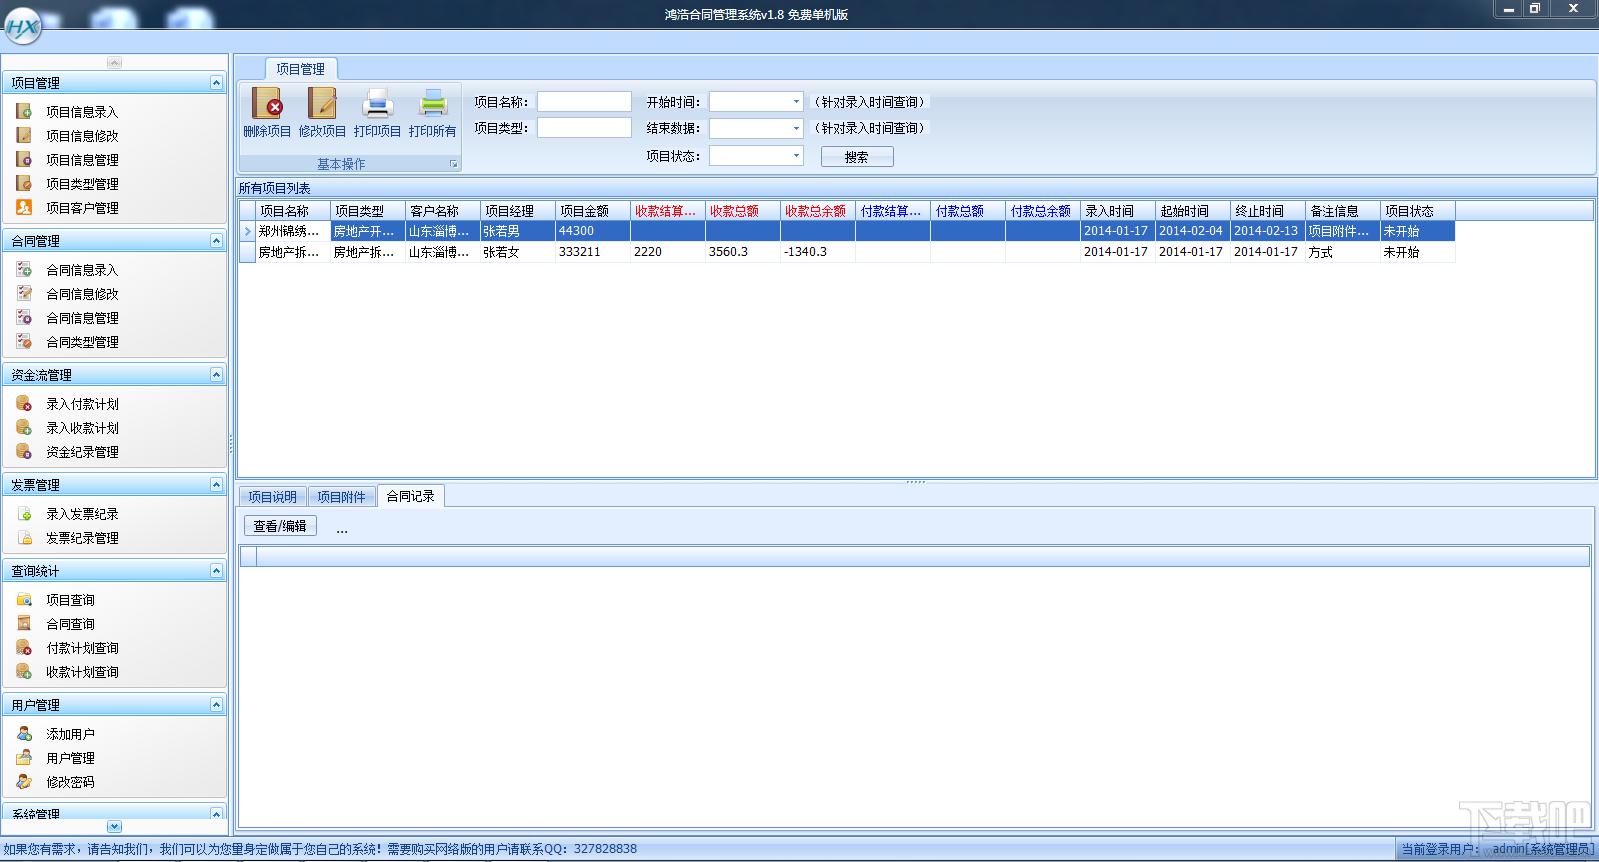
Task: Open 合同类型管理 in the sidebar
Action: point(82,342)
